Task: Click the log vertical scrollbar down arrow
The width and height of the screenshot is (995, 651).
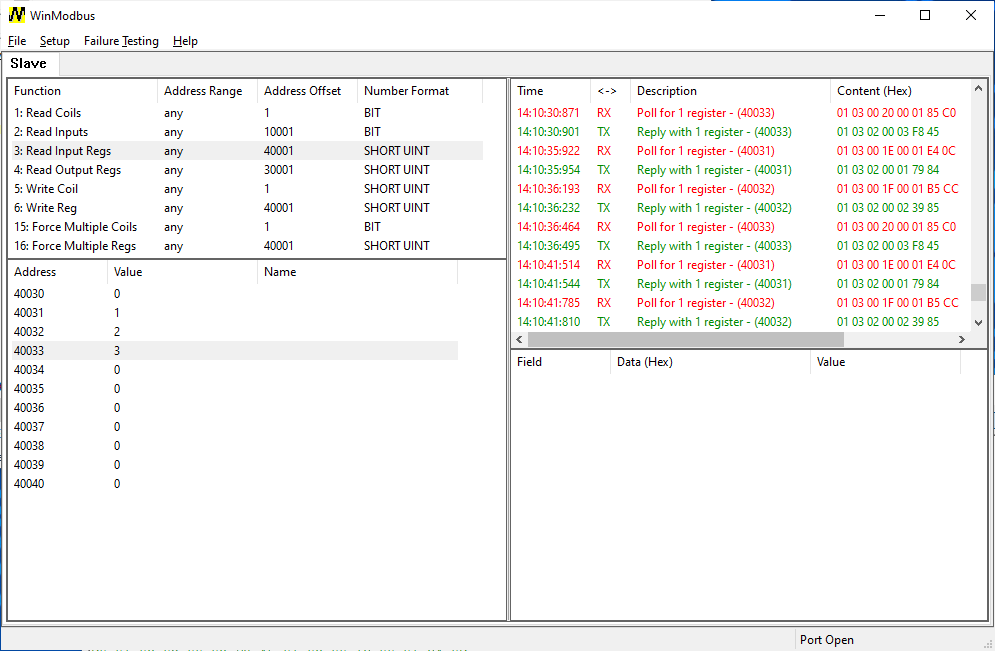Action: (979, 323)
